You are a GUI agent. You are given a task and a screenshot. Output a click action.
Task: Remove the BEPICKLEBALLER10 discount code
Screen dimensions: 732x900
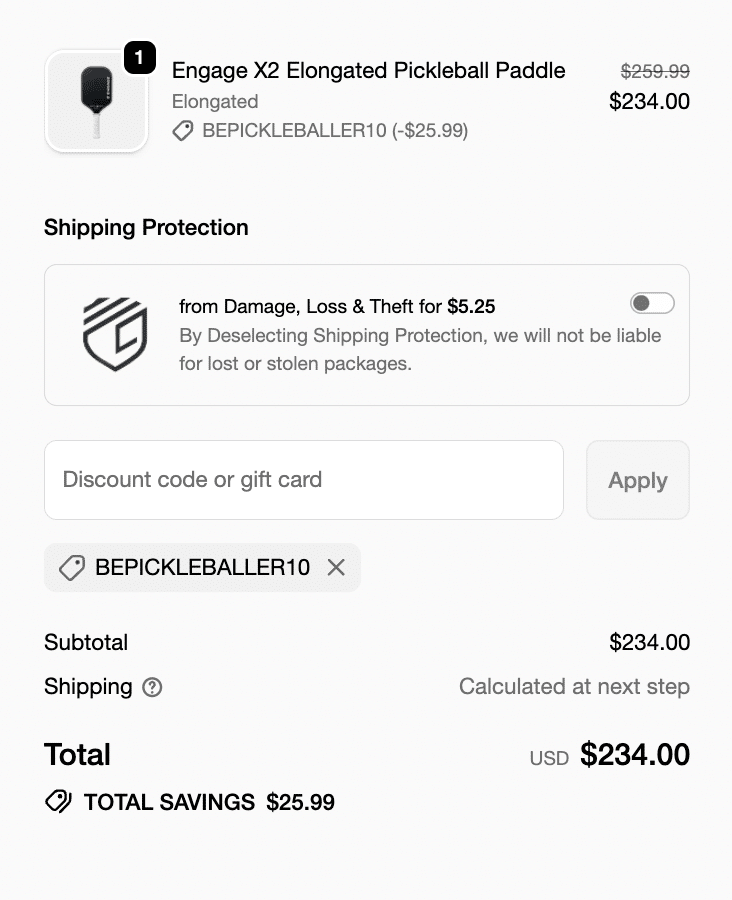tap(336, 568)
